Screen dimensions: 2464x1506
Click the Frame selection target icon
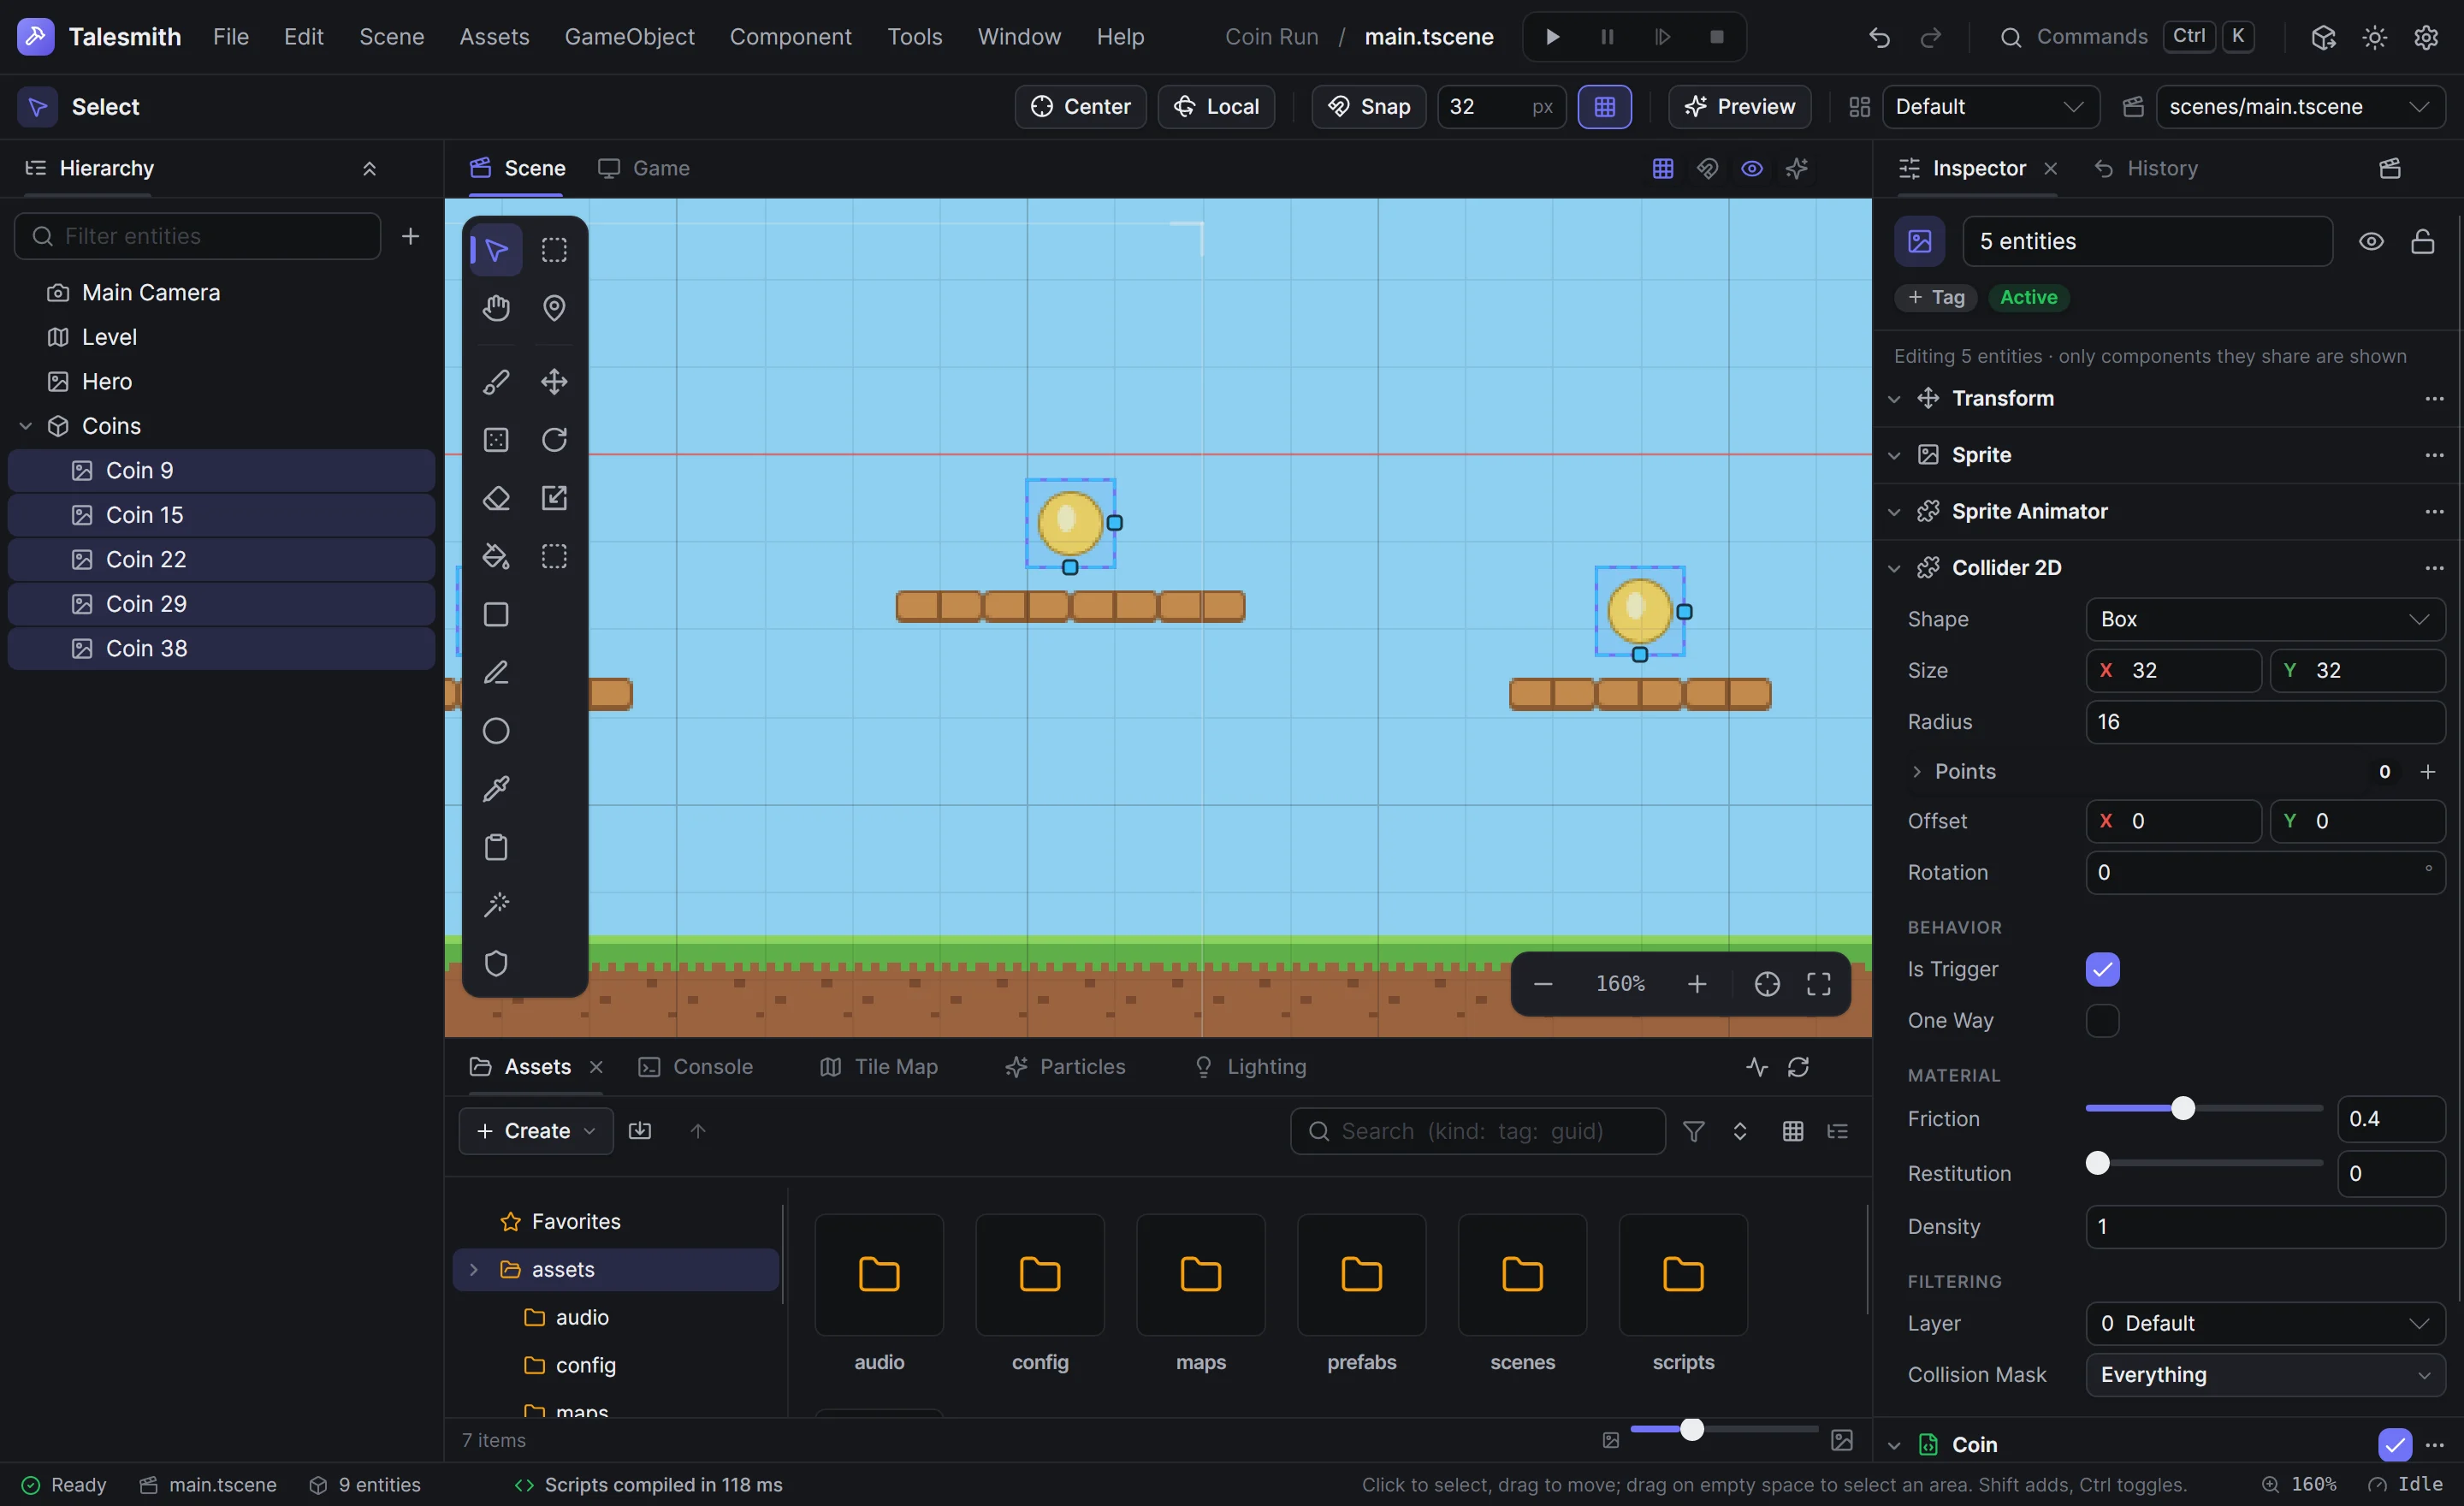click(x=1767, y=984)
